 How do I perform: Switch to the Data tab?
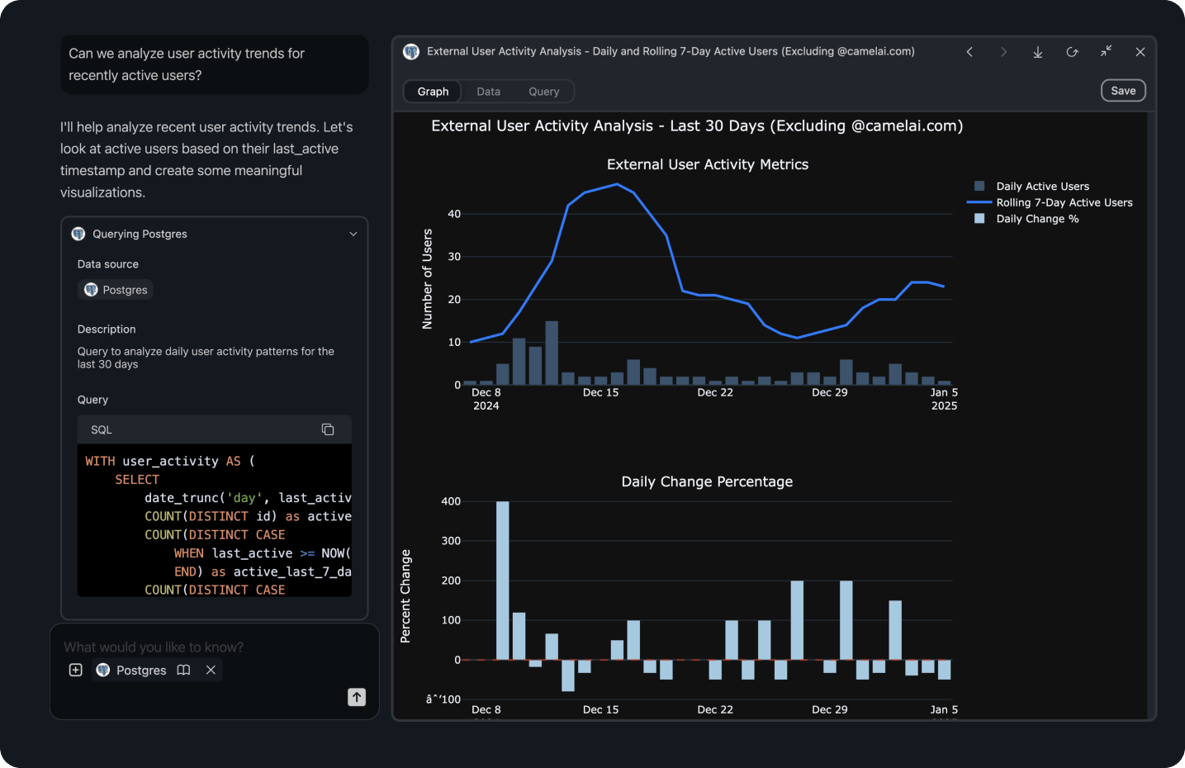point(488,91)
